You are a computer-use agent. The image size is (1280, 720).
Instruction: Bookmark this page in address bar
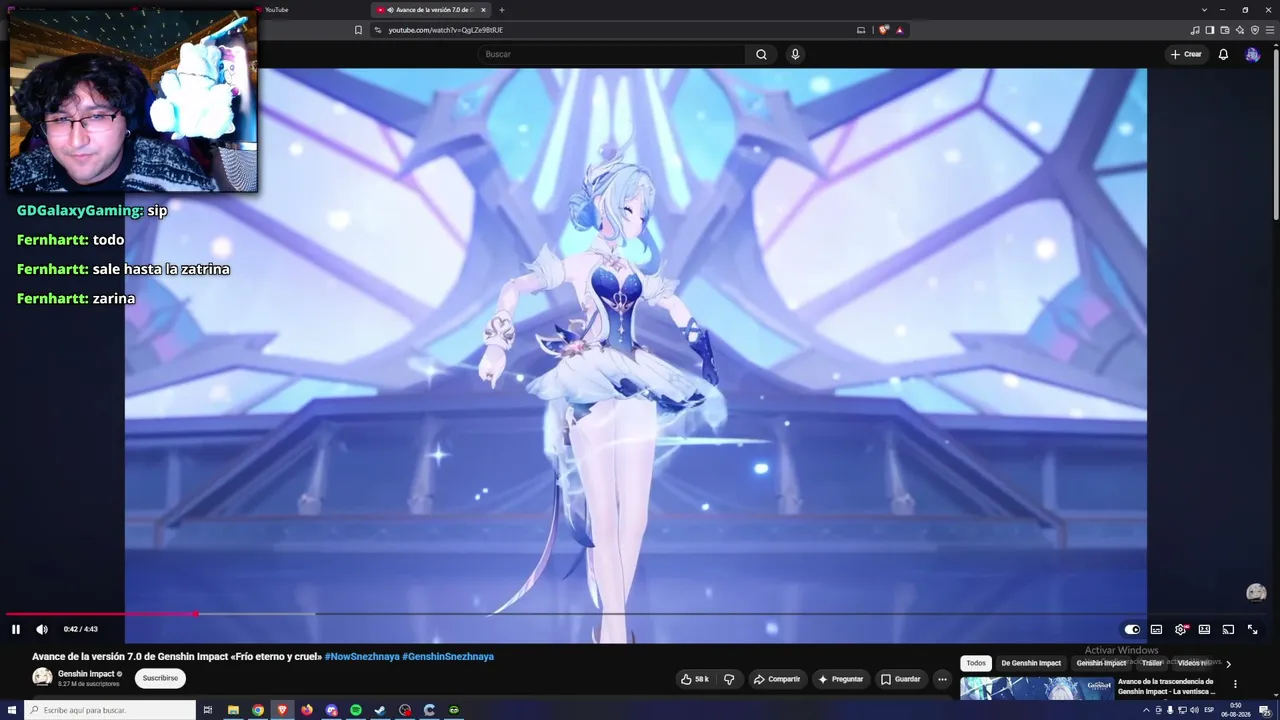tap(358, 30)
